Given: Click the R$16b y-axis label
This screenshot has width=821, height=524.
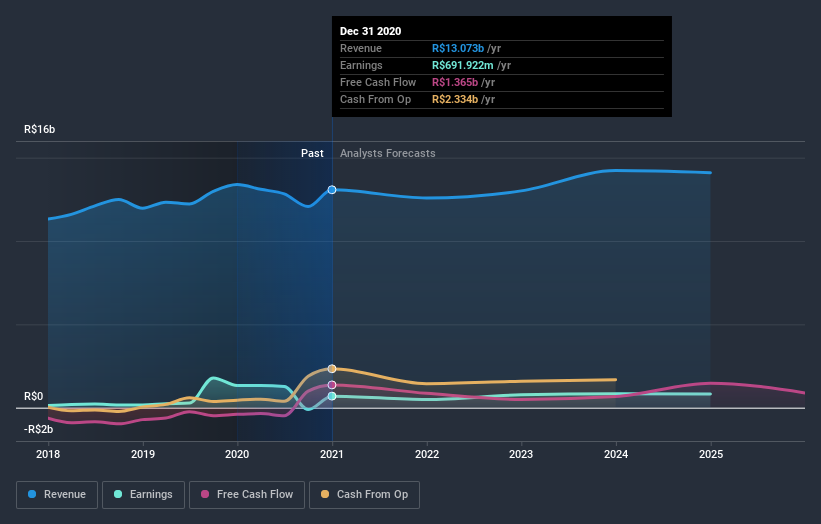Looking at the screenshot, I should coord(39,129).
